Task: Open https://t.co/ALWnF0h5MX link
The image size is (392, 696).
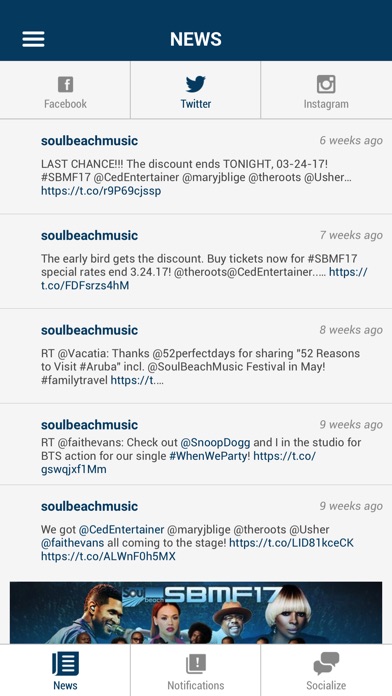Action: pyautogui.click(x=108, y=556)
